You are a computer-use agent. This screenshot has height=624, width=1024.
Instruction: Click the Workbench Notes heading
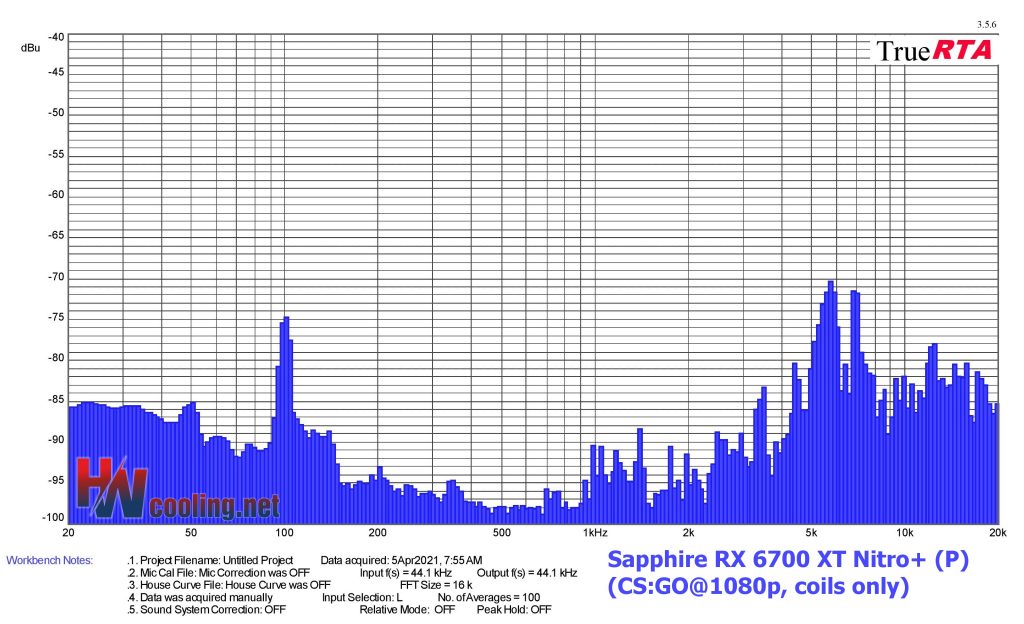coord(50,560)
